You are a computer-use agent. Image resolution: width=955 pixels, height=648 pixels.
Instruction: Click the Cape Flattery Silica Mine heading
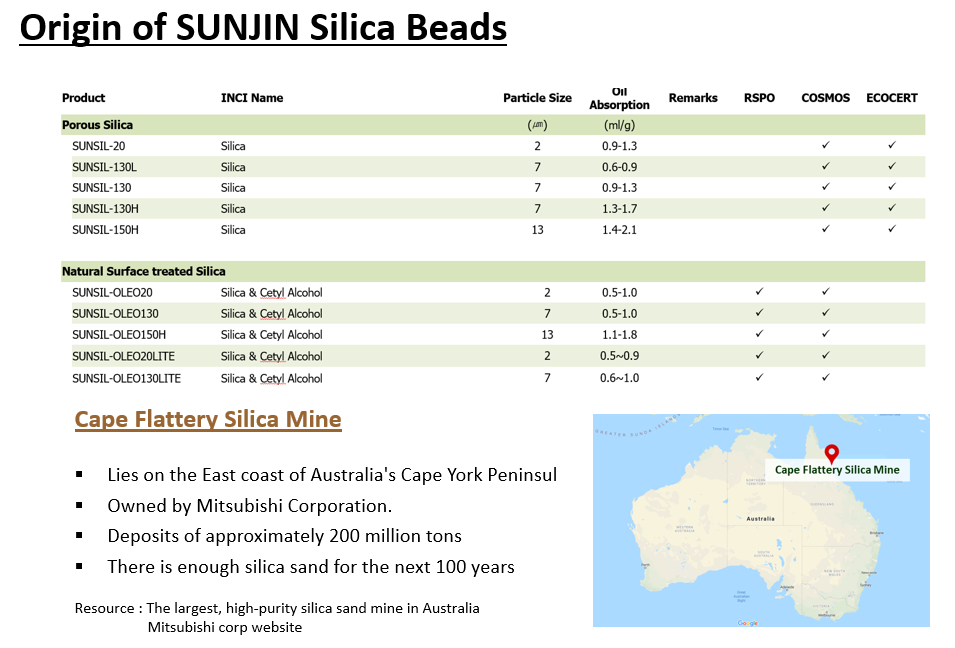click(208, 419)
